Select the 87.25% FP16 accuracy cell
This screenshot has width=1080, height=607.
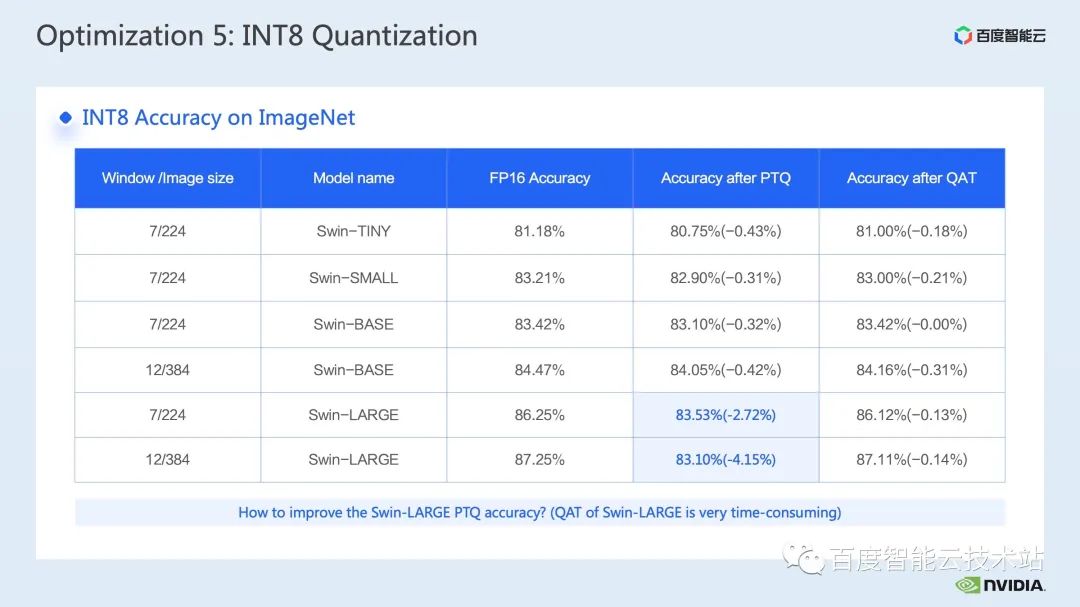pyautogui.click(x=540, y=460)
